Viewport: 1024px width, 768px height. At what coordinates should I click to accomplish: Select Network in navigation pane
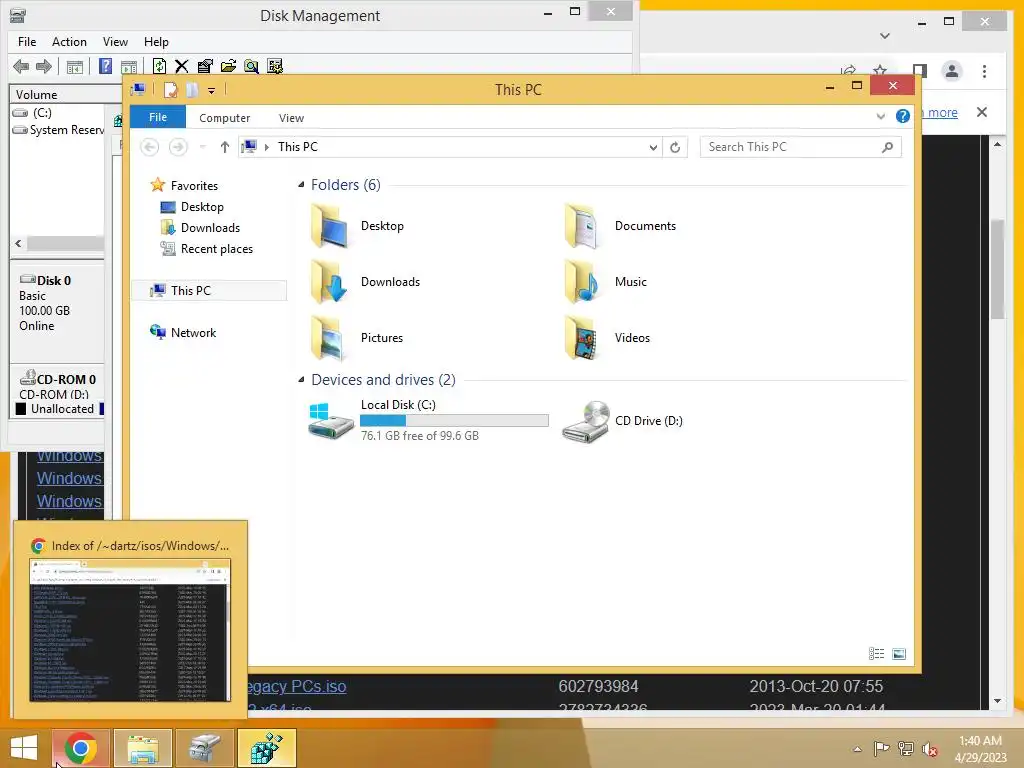[x=193, y=332]
